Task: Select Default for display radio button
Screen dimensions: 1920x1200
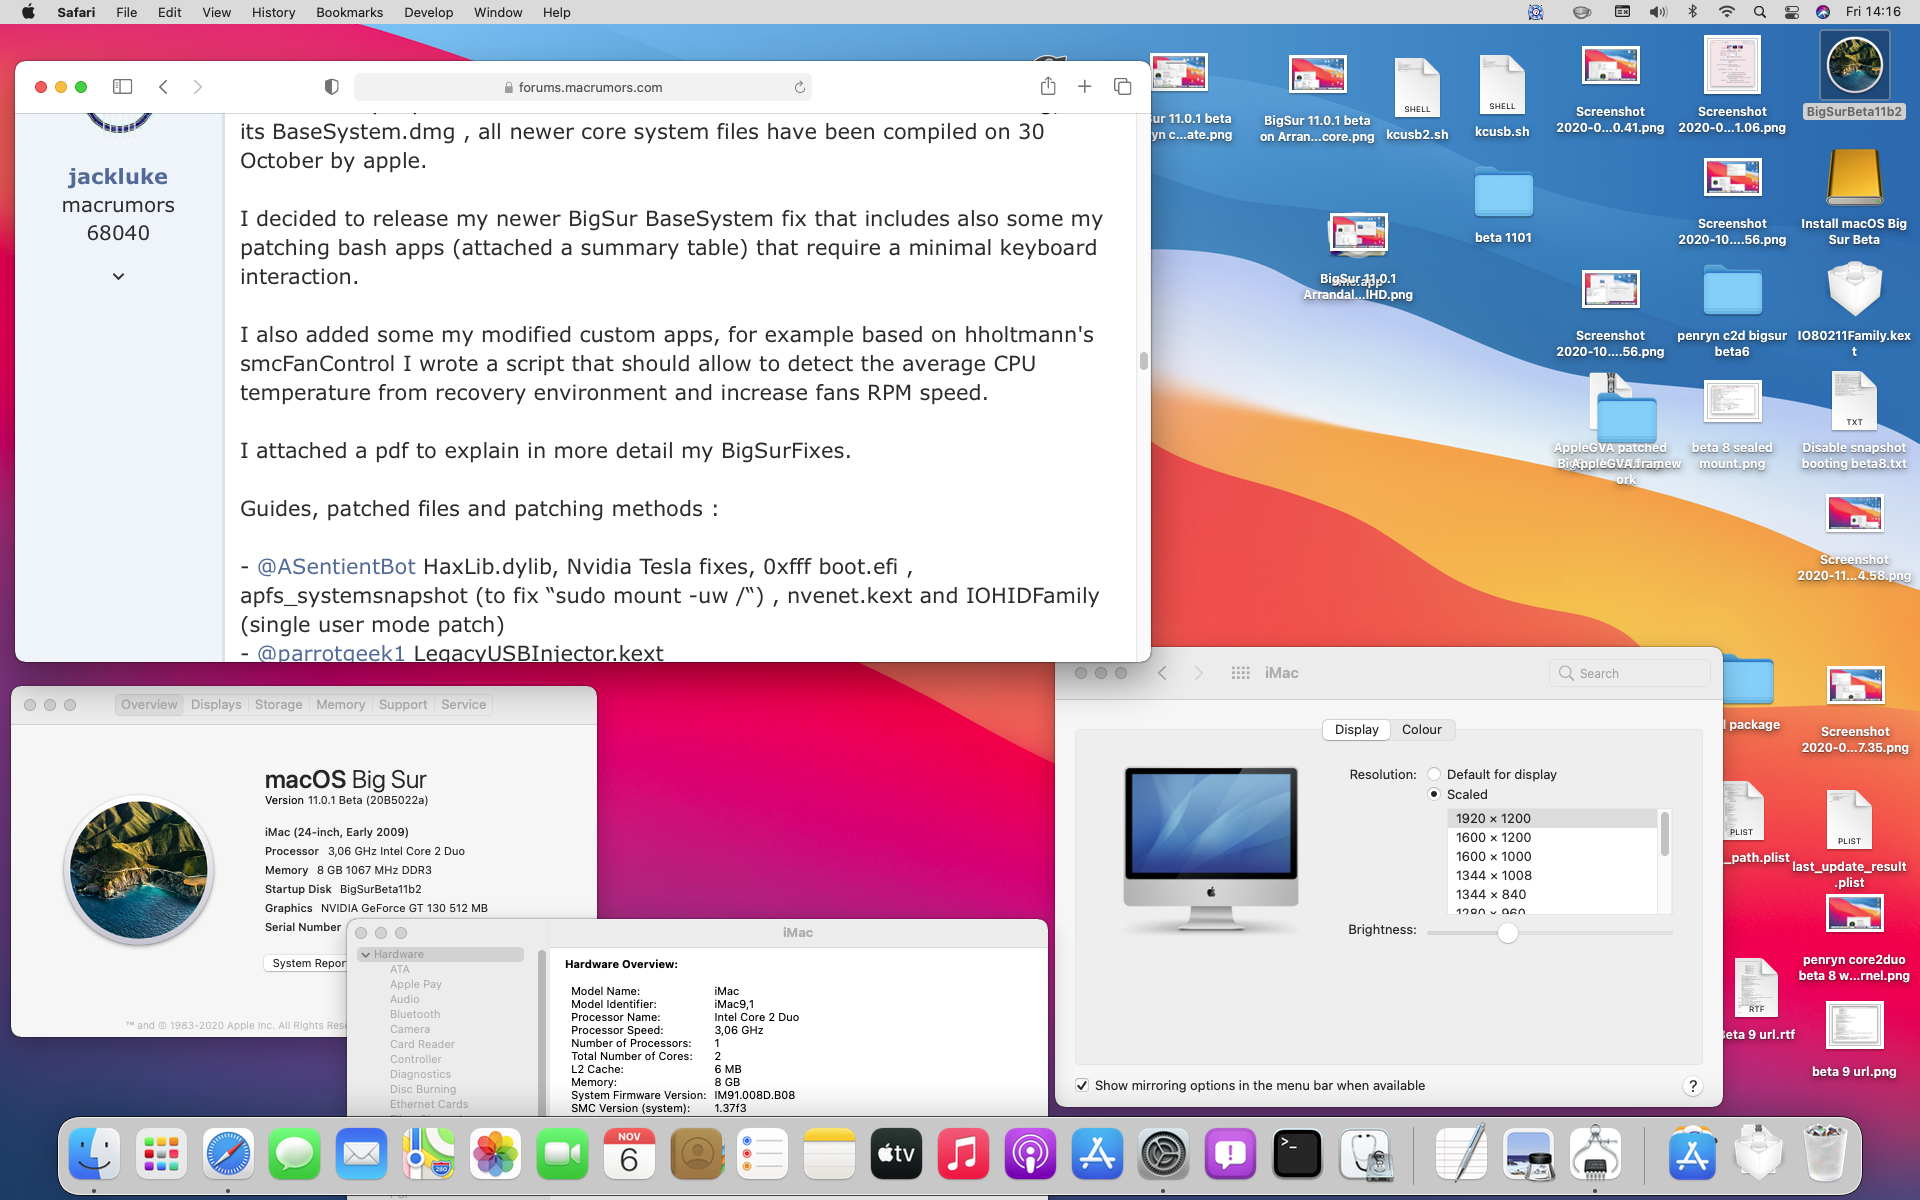Action: (1434, 774)
